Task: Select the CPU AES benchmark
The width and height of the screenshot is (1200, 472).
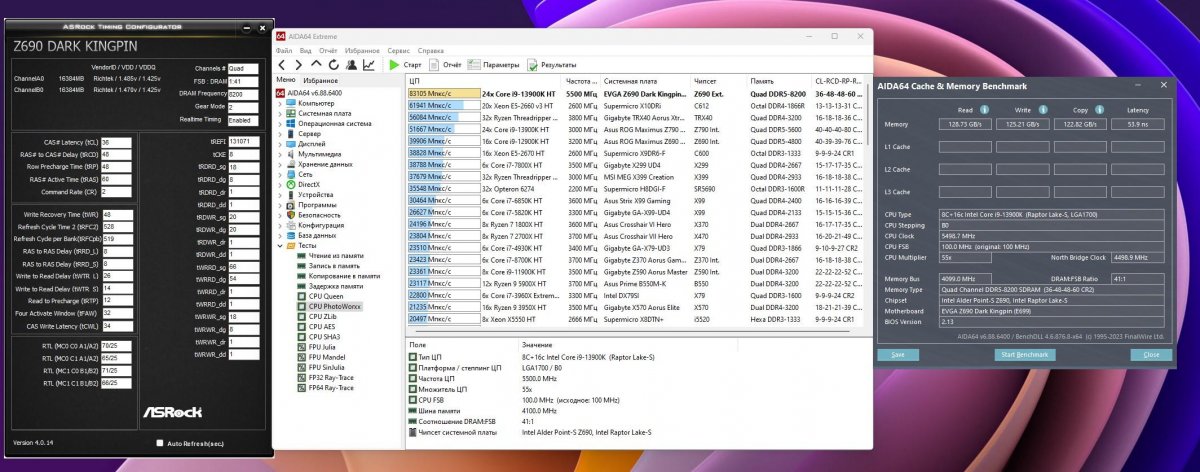Action: [x=317, y=327]
